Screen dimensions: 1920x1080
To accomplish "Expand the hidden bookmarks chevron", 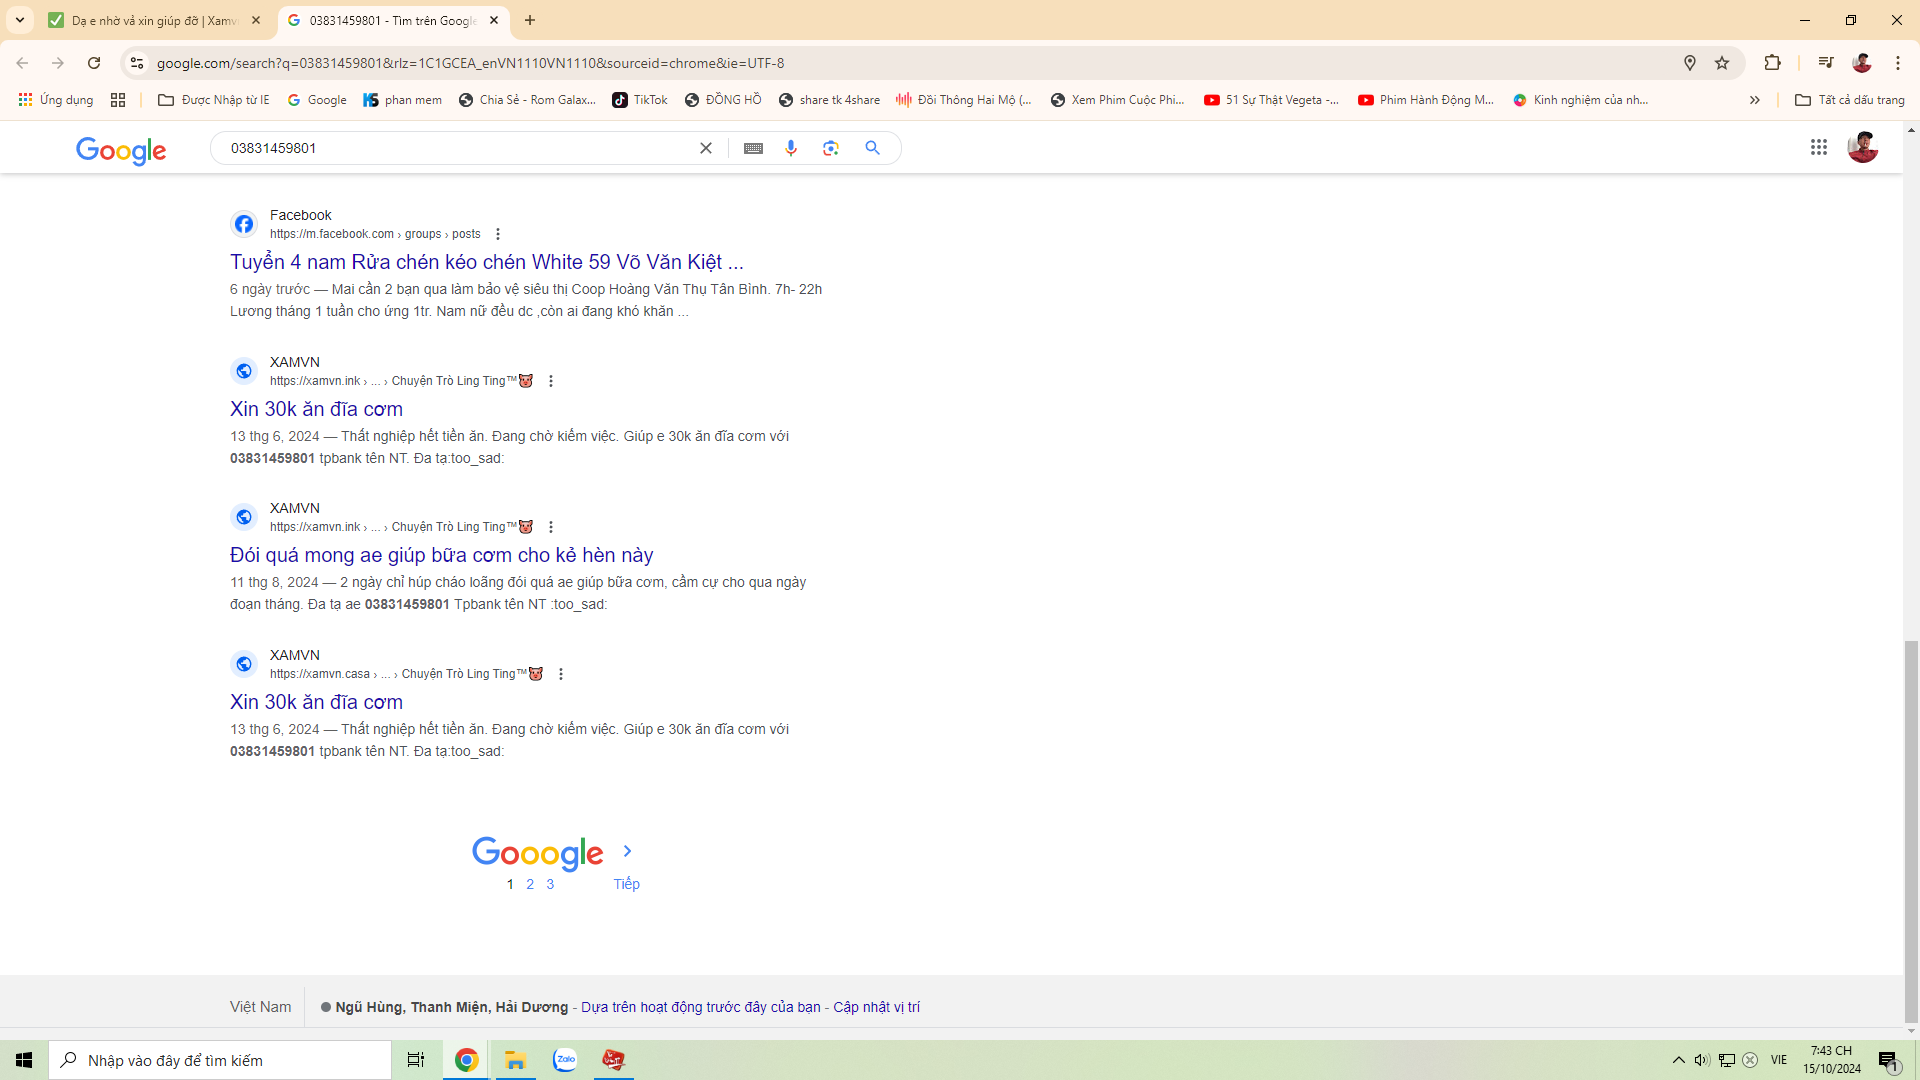I will coord(1754,100).
